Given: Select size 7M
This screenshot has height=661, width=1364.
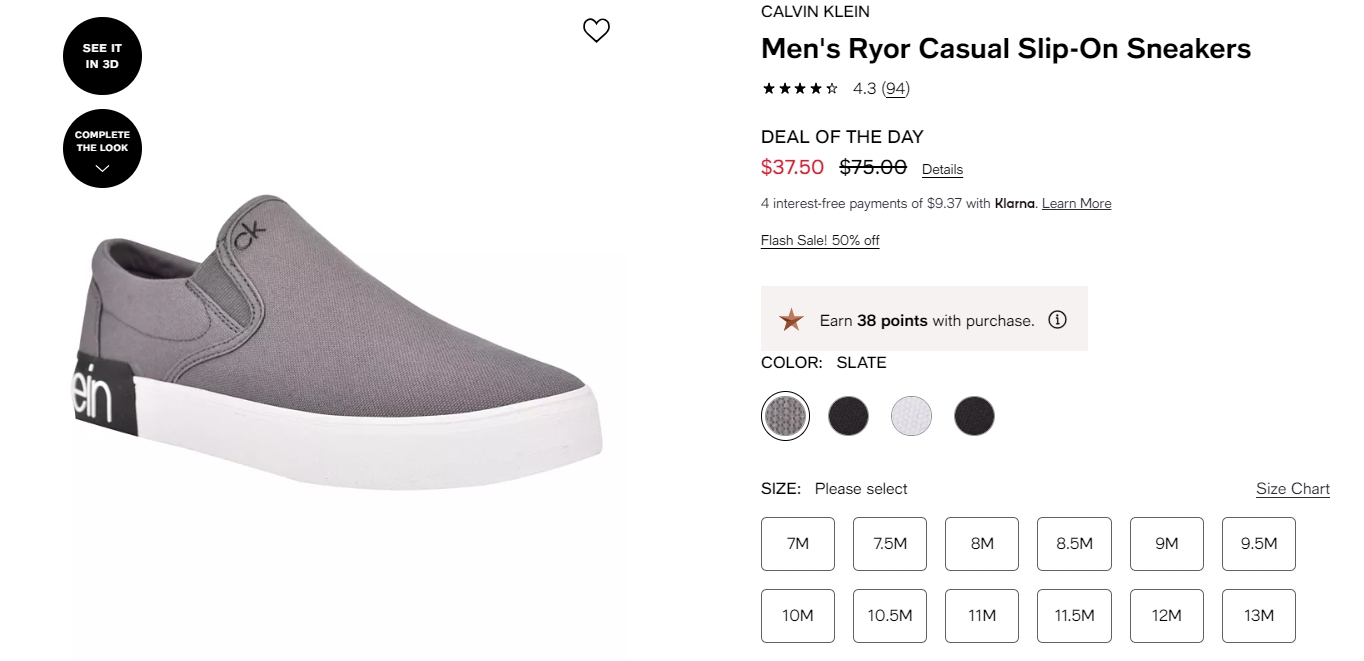Looking at the screenshot, I should coord(798,544).
